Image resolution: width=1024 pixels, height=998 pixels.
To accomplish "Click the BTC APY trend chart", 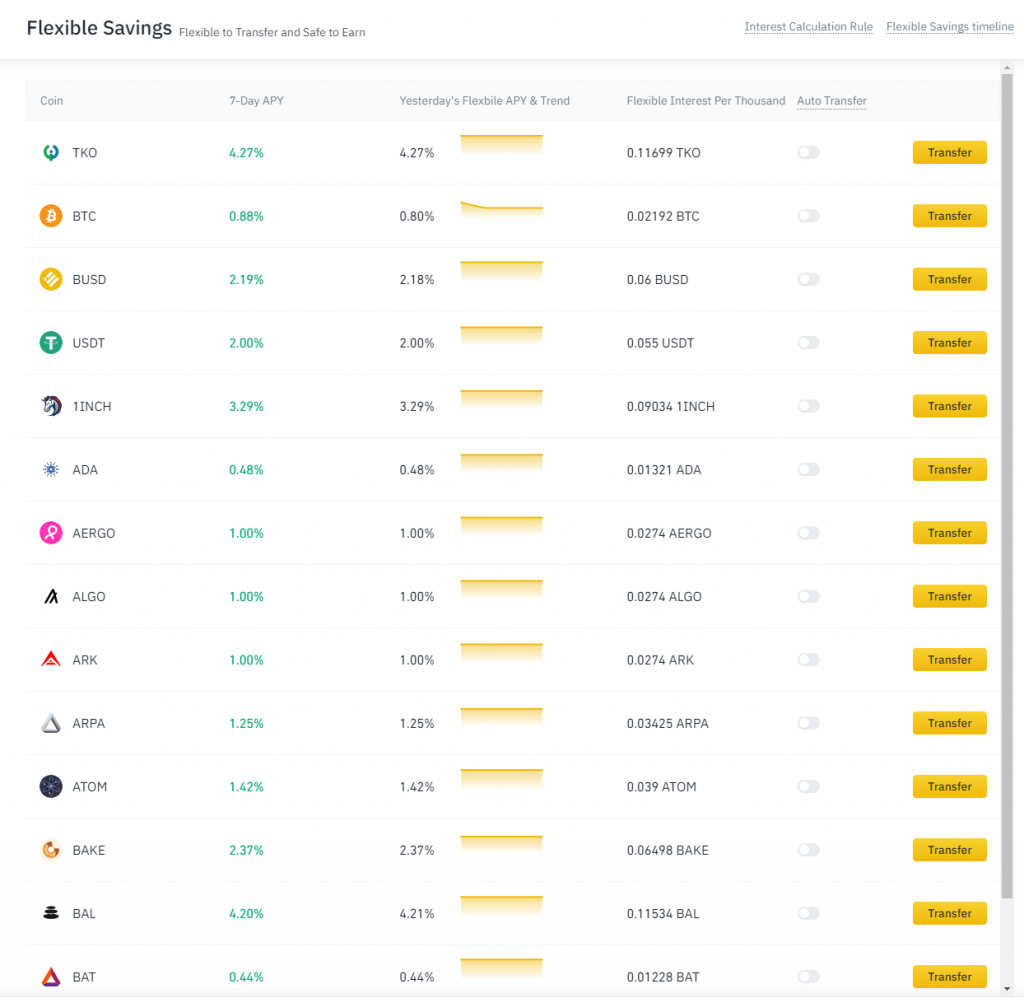I will tap(502, 210).
